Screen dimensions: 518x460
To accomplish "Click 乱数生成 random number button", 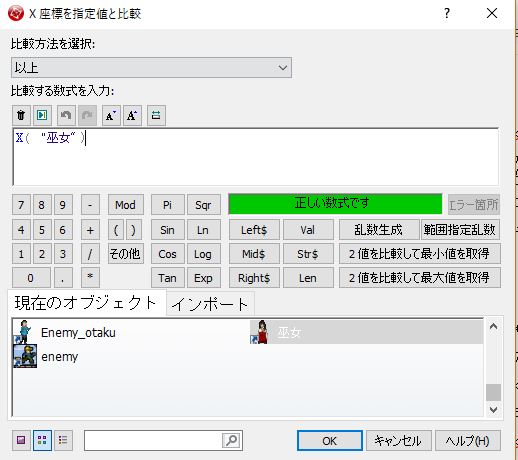I will (379, 230).
